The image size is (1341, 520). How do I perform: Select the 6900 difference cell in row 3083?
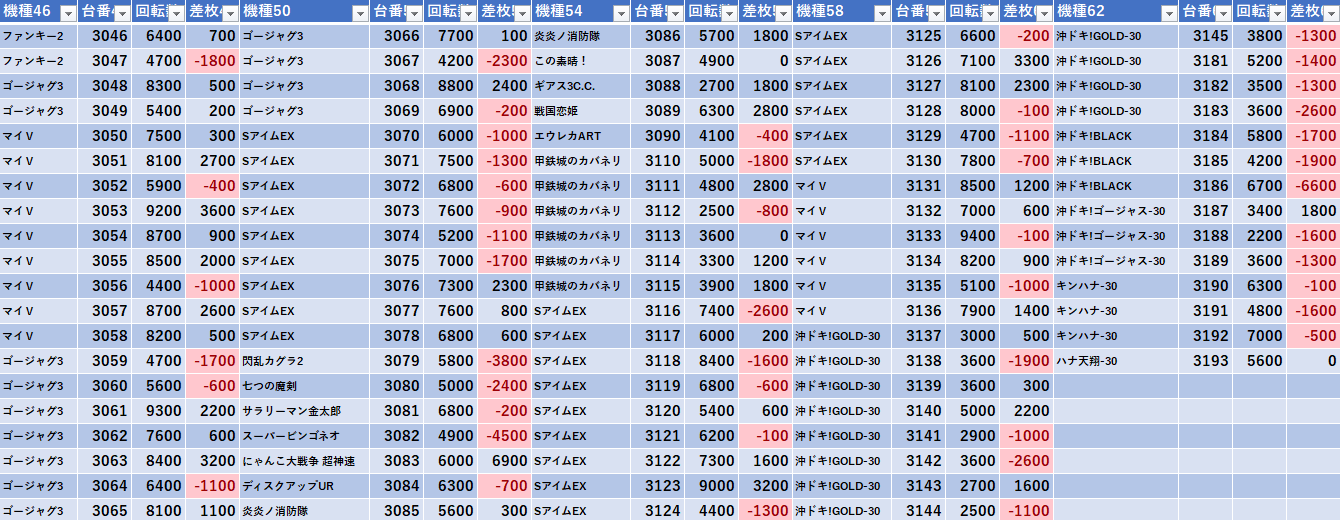point(505,461)
